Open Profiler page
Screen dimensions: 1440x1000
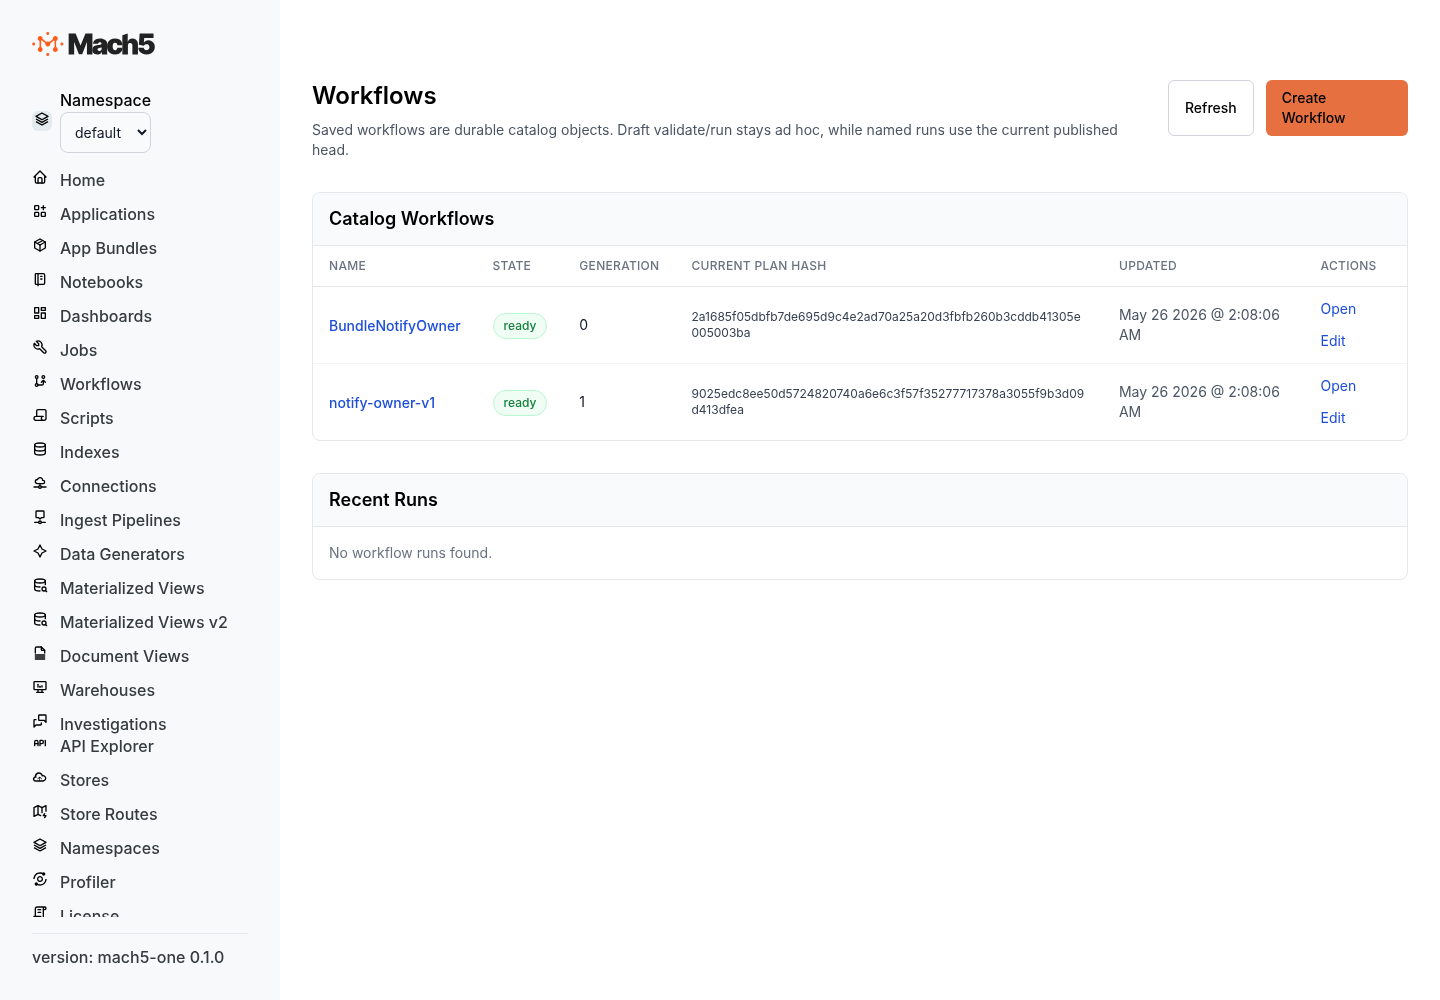click(87, 882)
